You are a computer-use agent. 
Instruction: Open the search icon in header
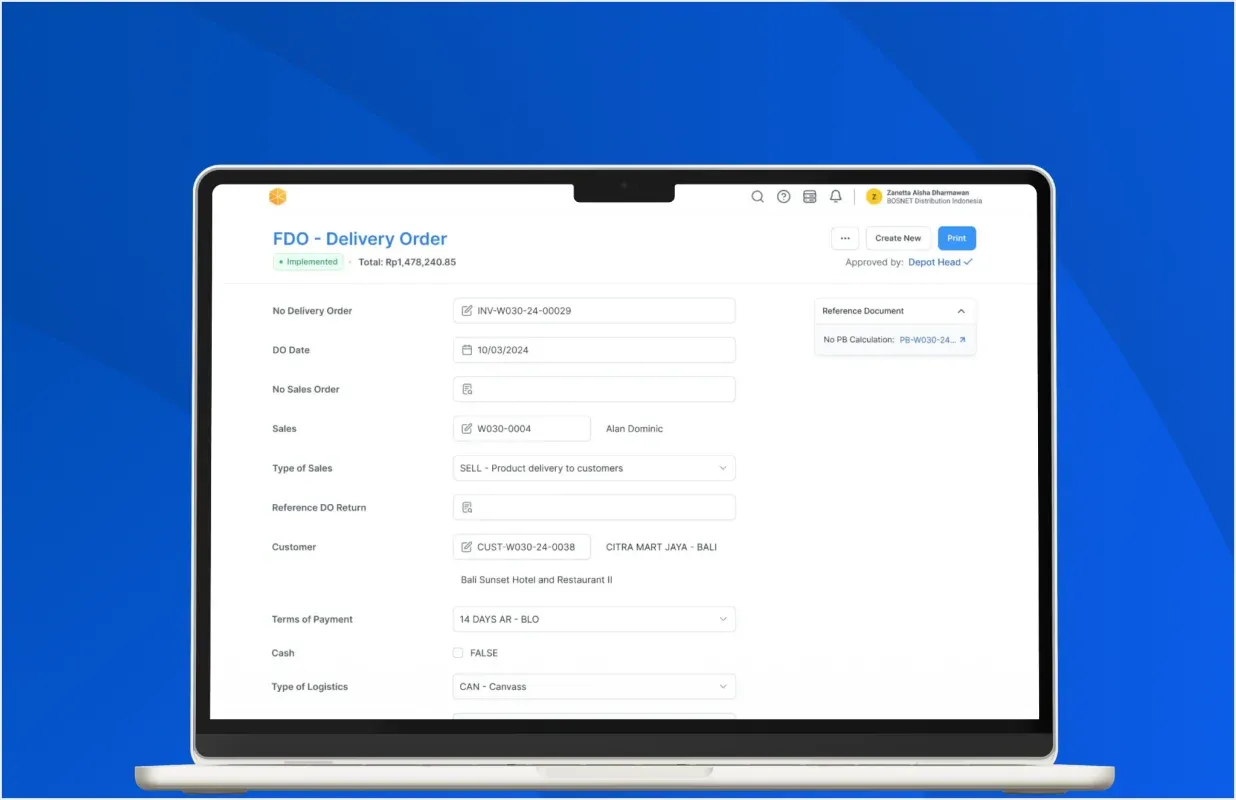758,197
